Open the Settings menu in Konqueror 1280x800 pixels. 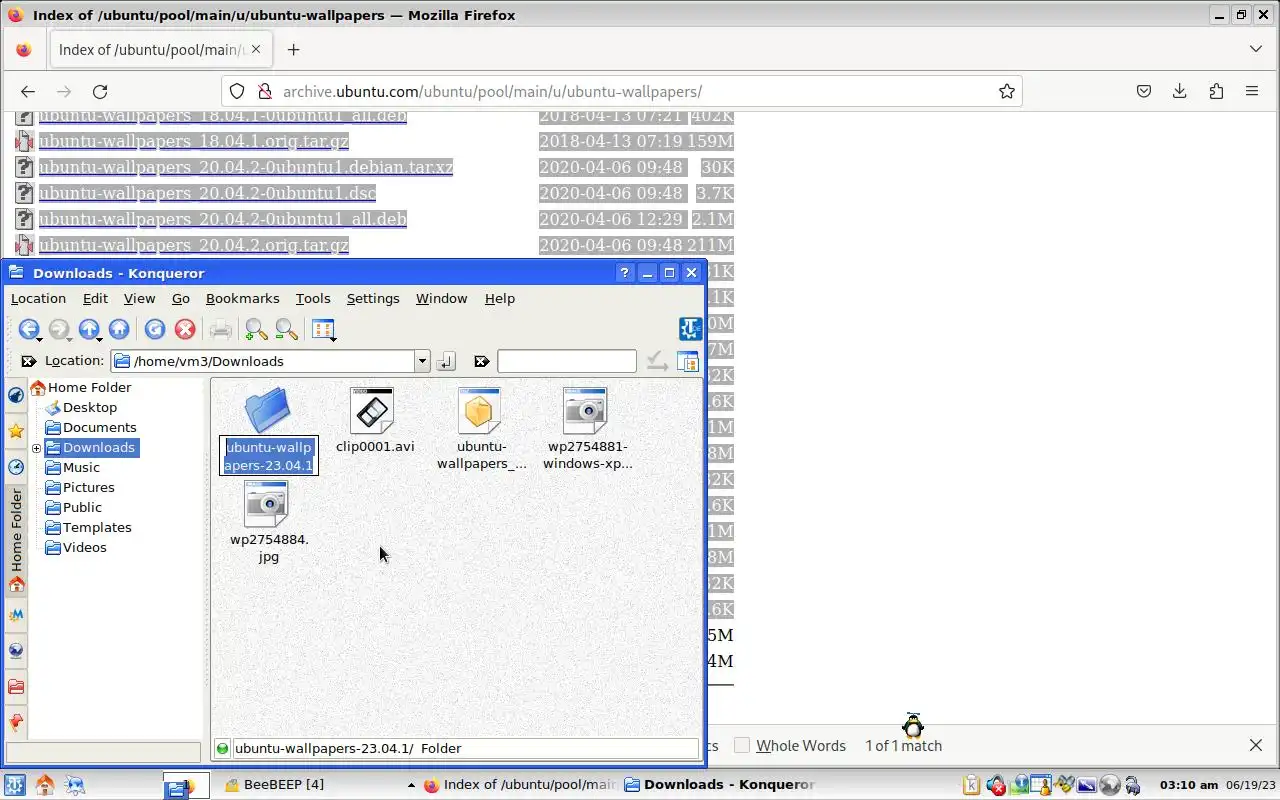(373, 298)
